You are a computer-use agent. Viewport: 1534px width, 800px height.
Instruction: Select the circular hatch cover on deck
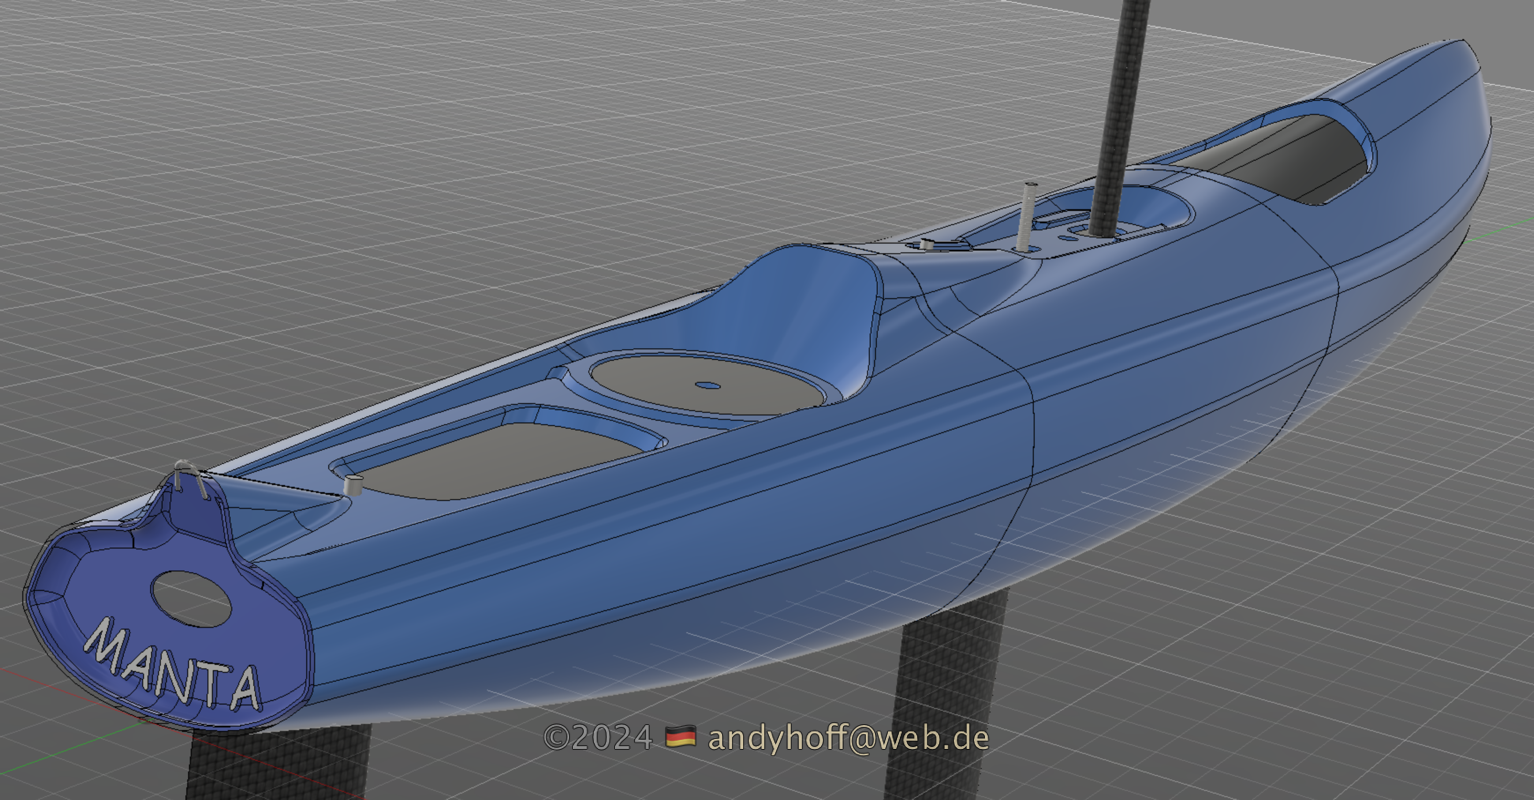[707, 384]
